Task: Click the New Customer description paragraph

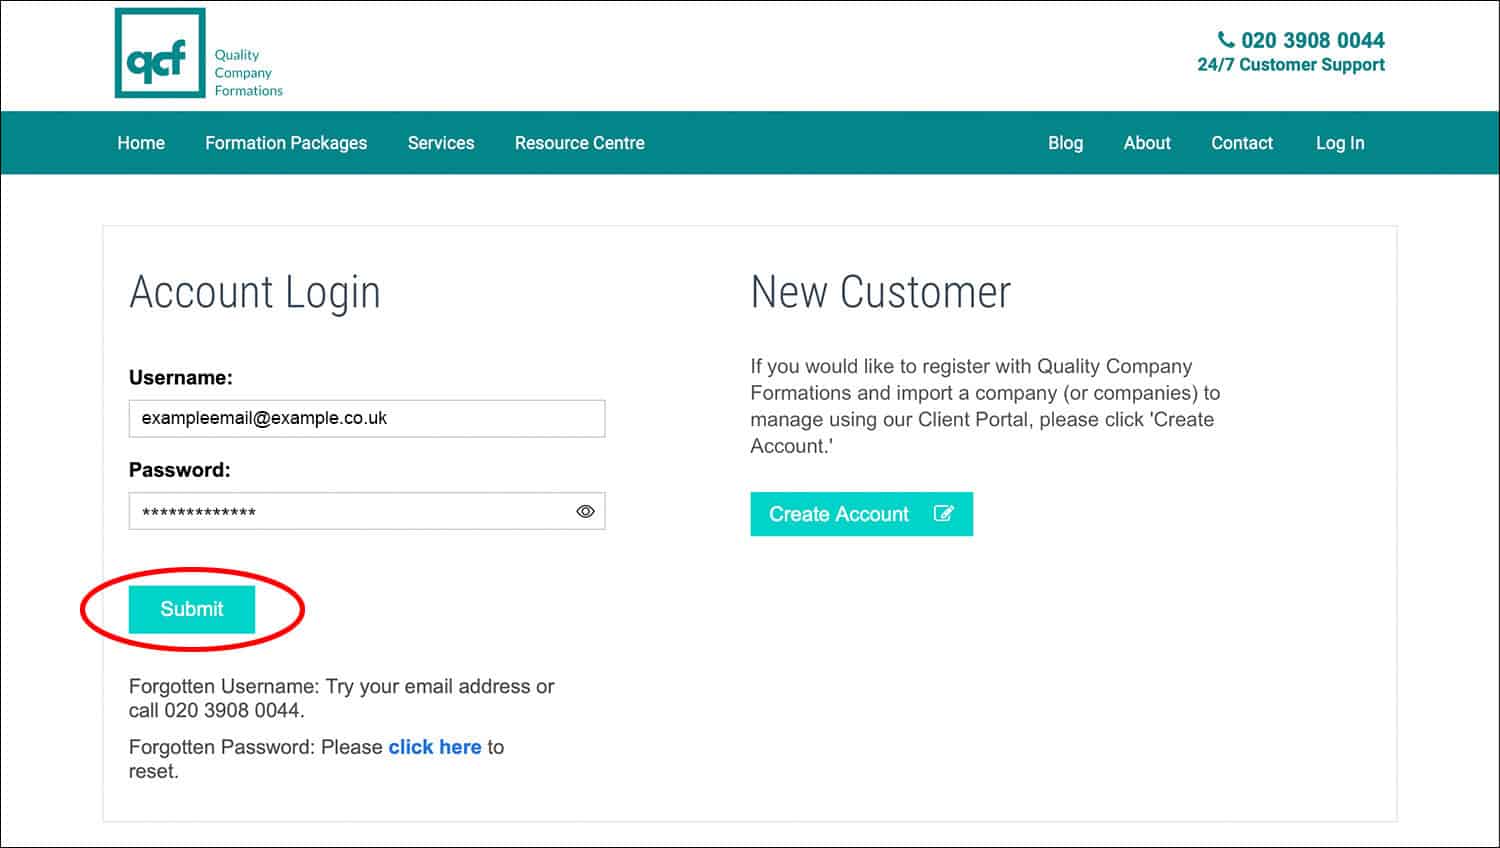Action: (x=985, y=406)
